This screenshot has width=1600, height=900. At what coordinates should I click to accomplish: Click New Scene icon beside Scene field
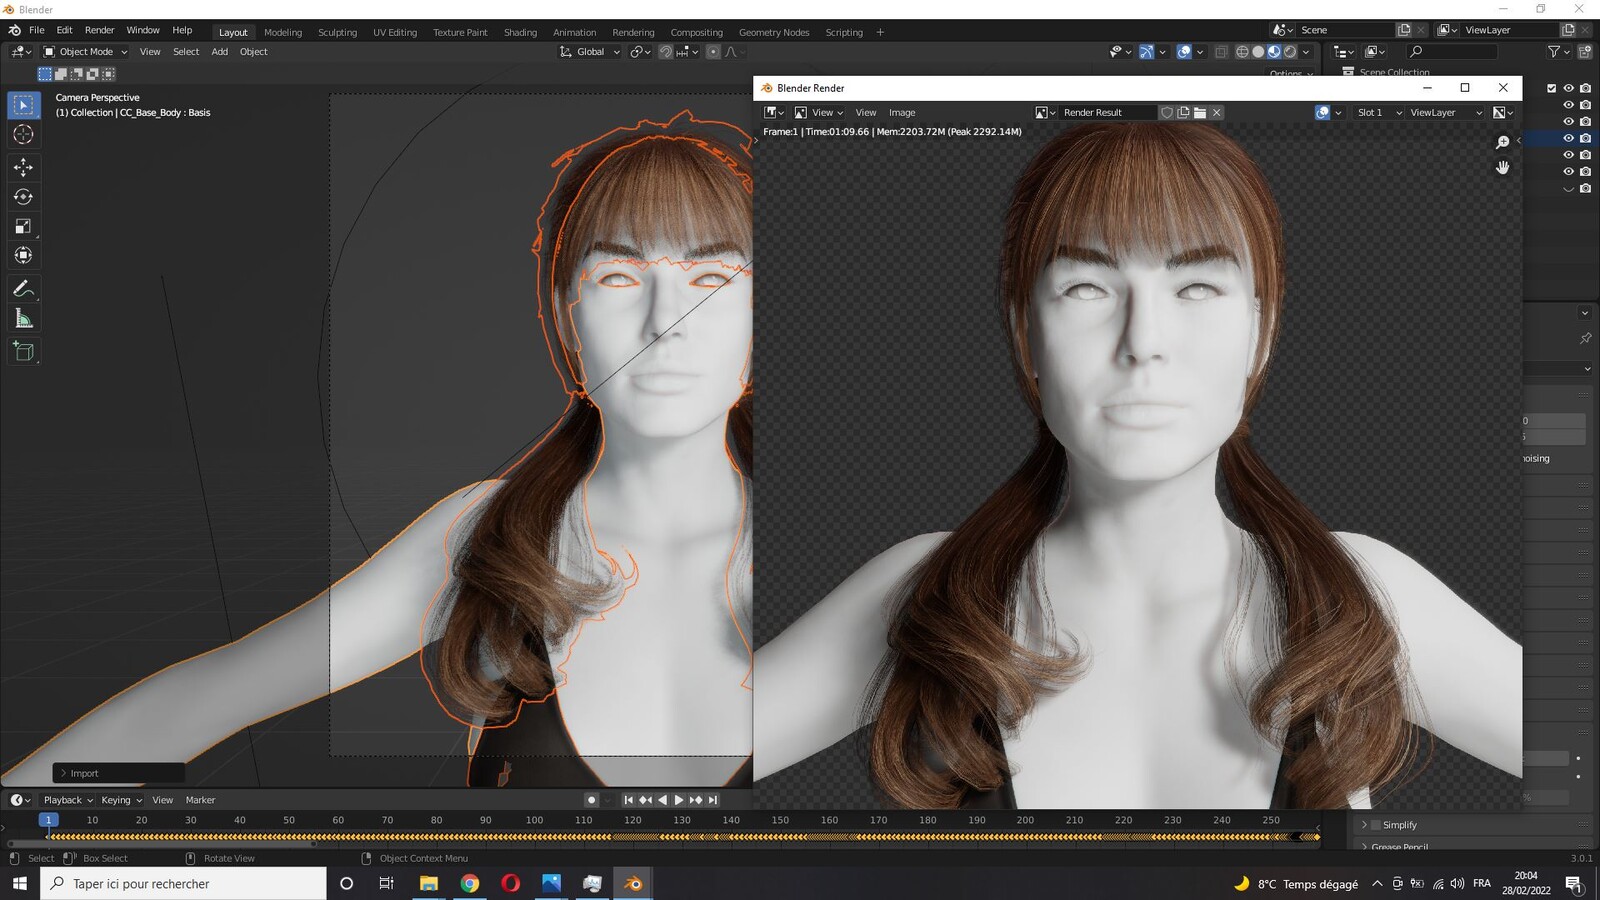click(1404, 30)
